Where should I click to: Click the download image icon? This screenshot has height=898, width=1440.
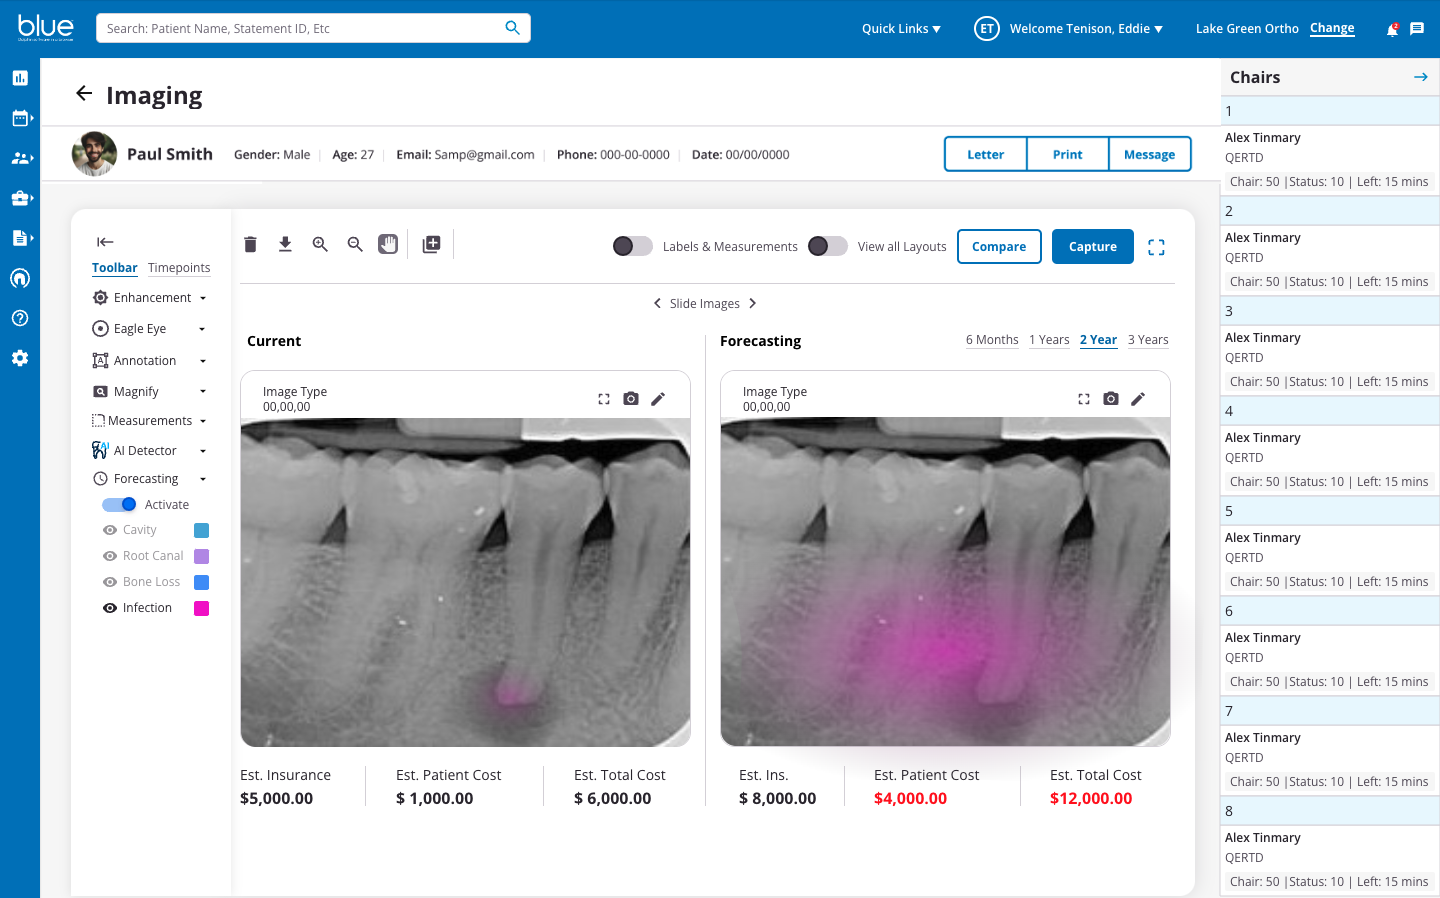click(x=285, y=244)
